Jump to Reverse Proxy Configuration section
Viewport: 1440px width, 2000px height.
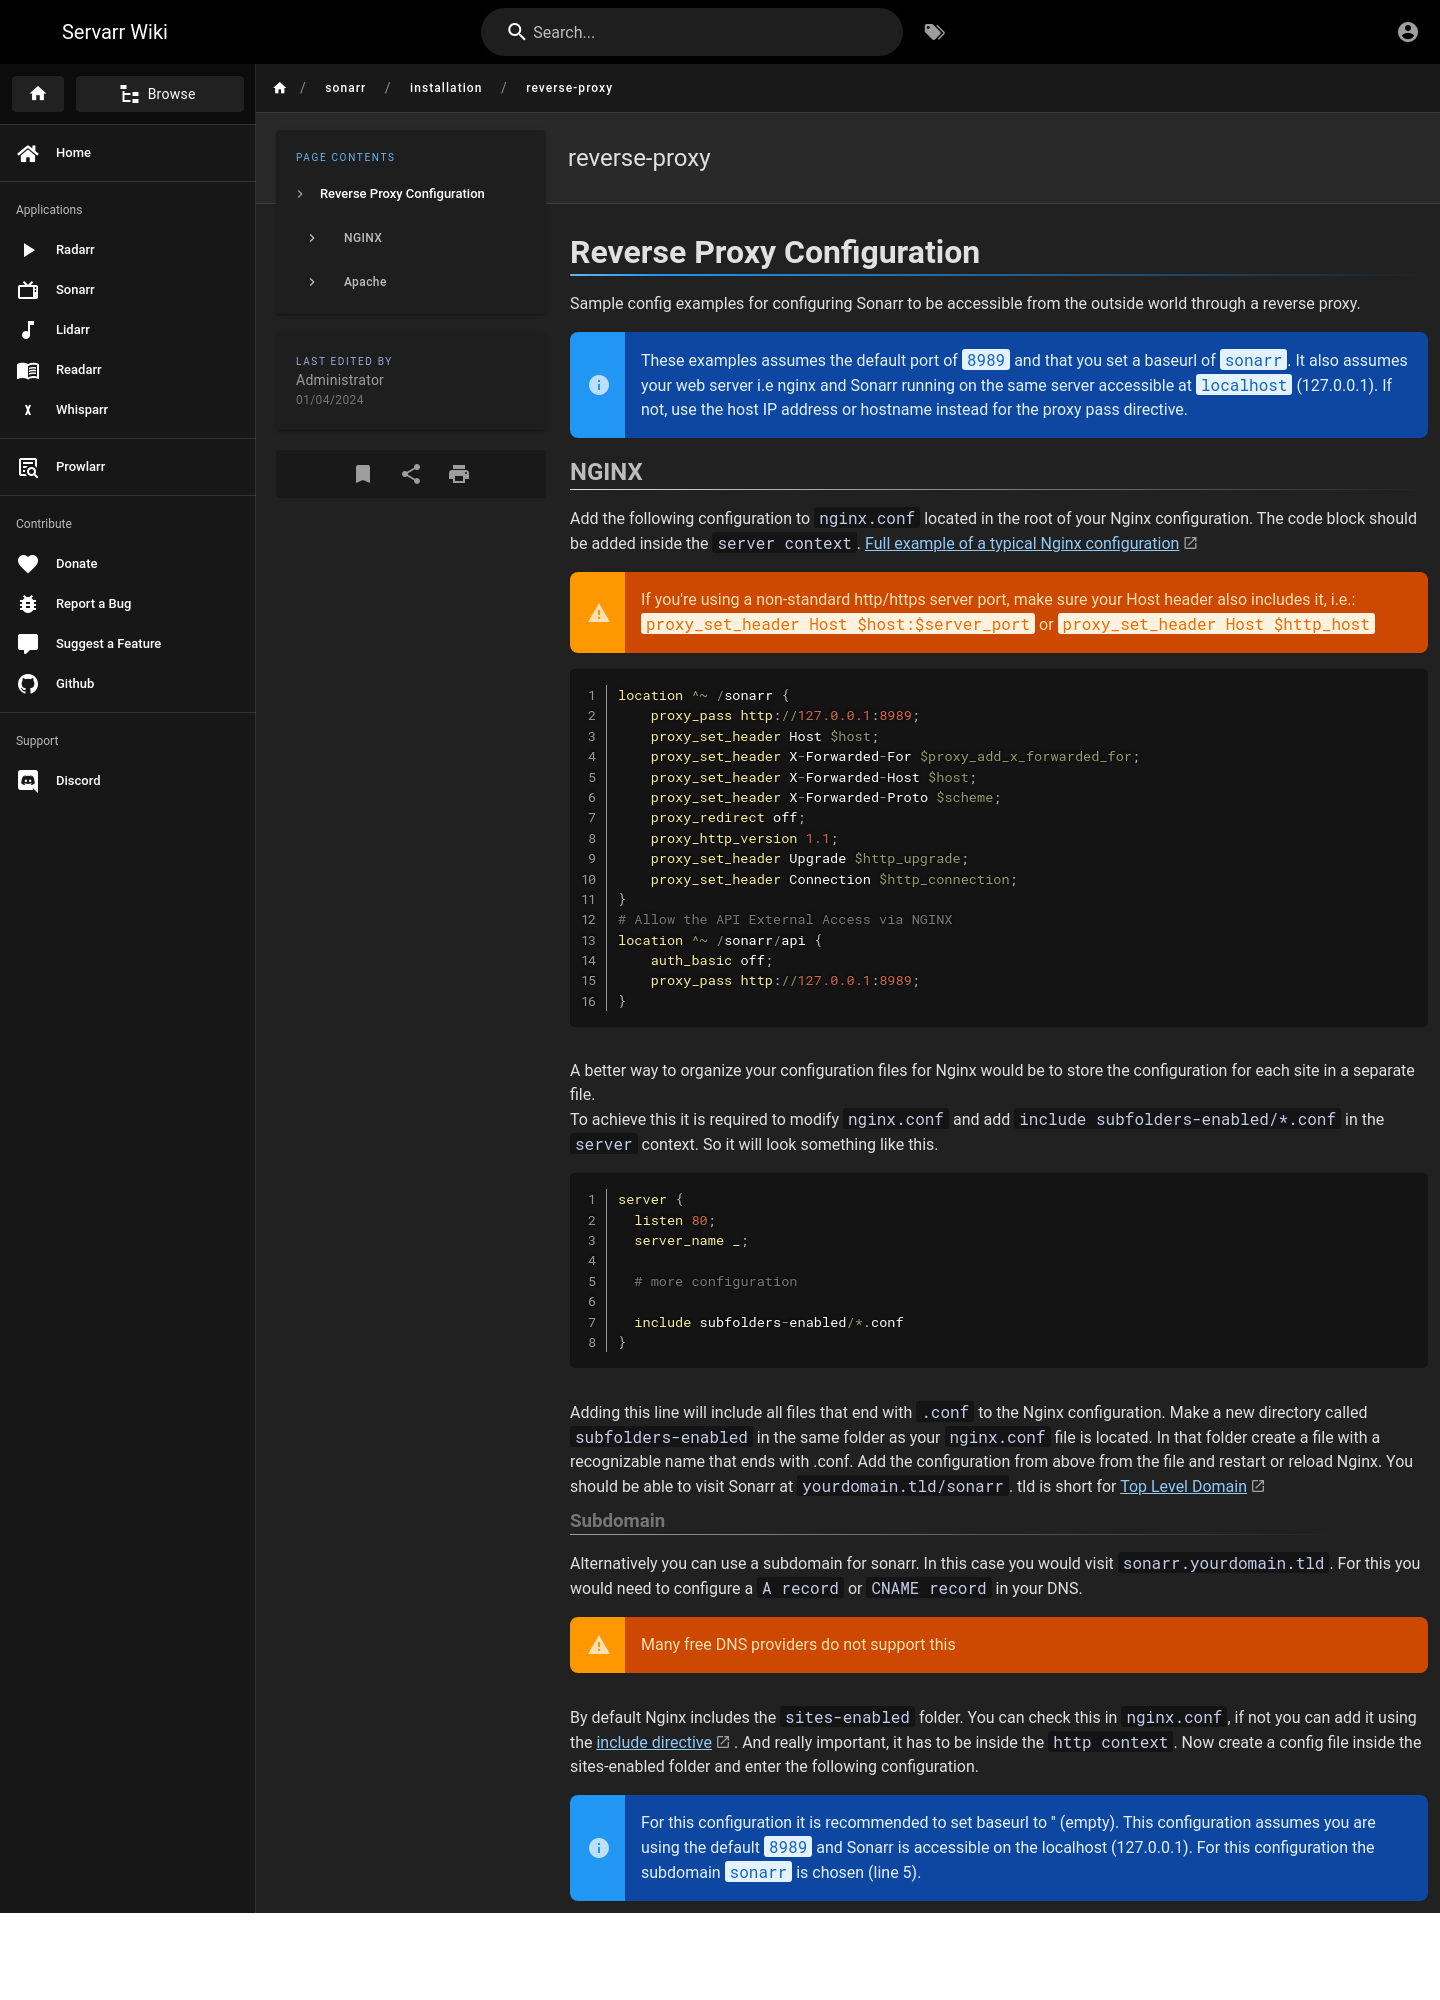tap(402, 194)
